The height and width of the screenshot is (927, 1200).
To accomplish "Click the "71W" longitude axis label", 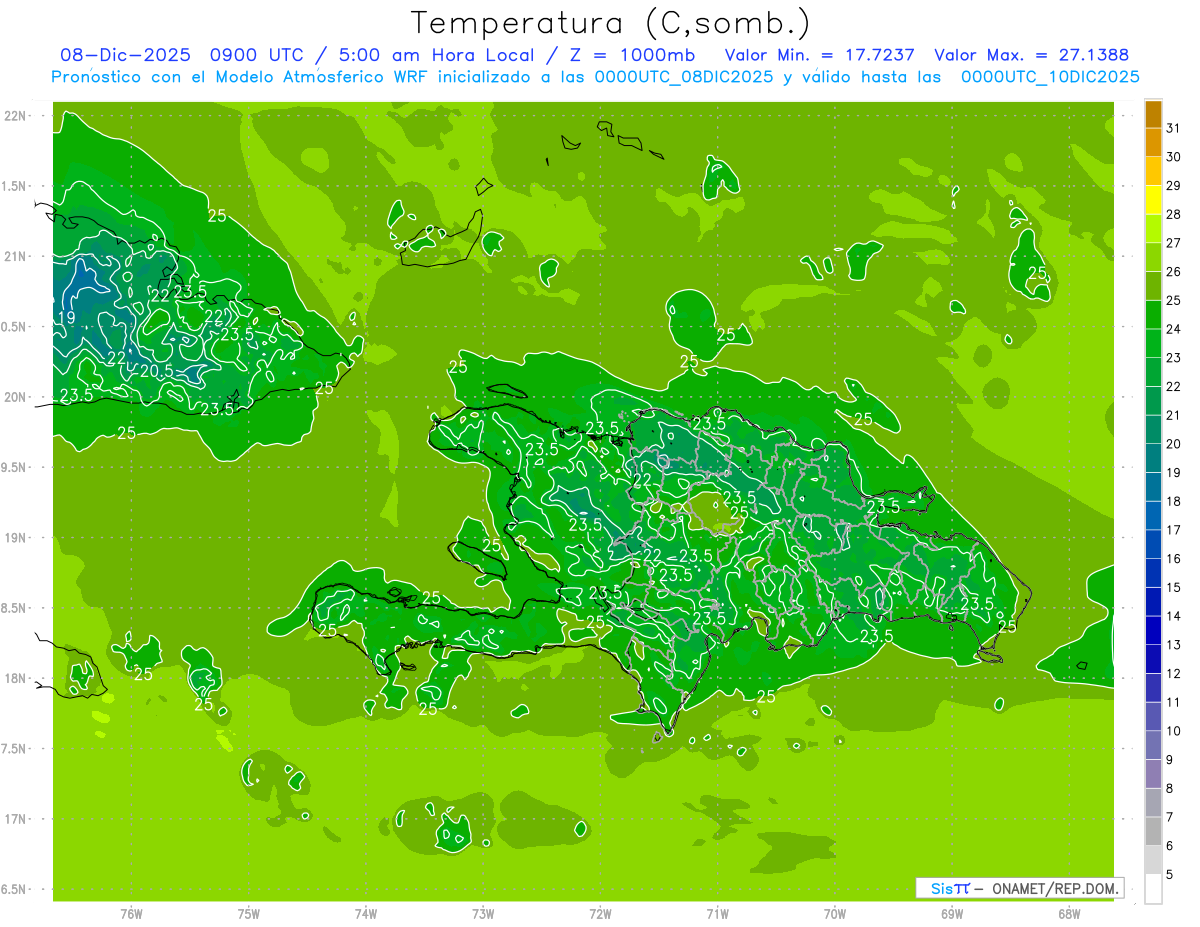I will click(x=717, y=913).
